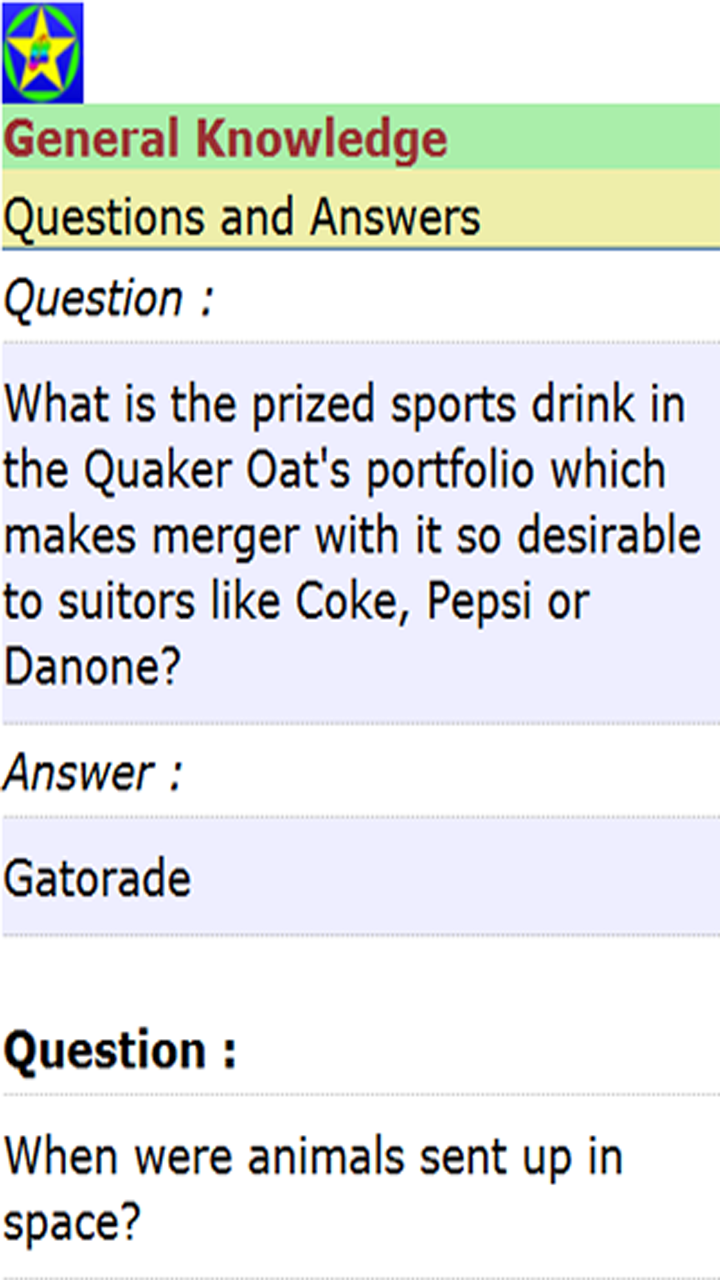
Task: Select the Gatorade answer
Action: 97,877
